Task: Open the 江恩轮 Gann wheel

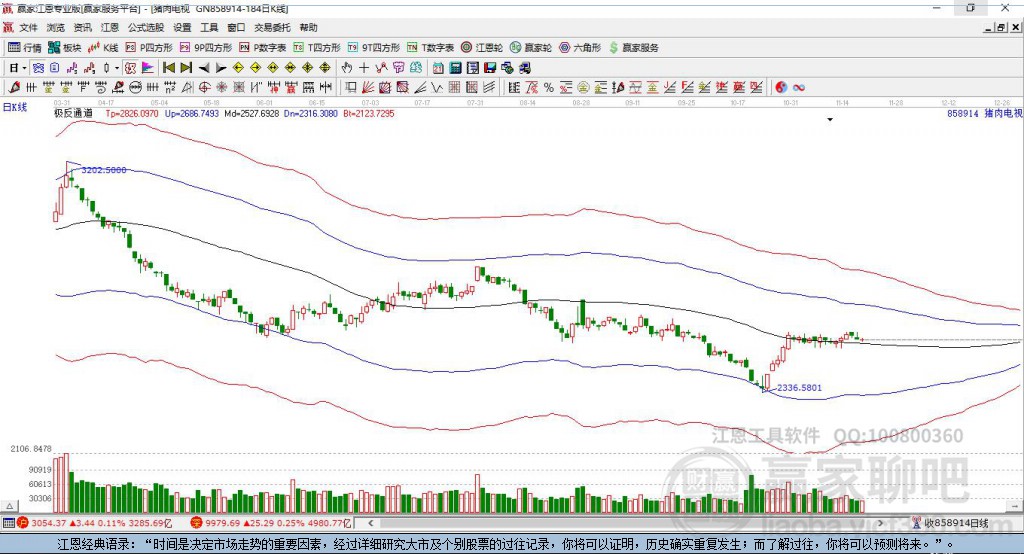Action: click(482, 48)
